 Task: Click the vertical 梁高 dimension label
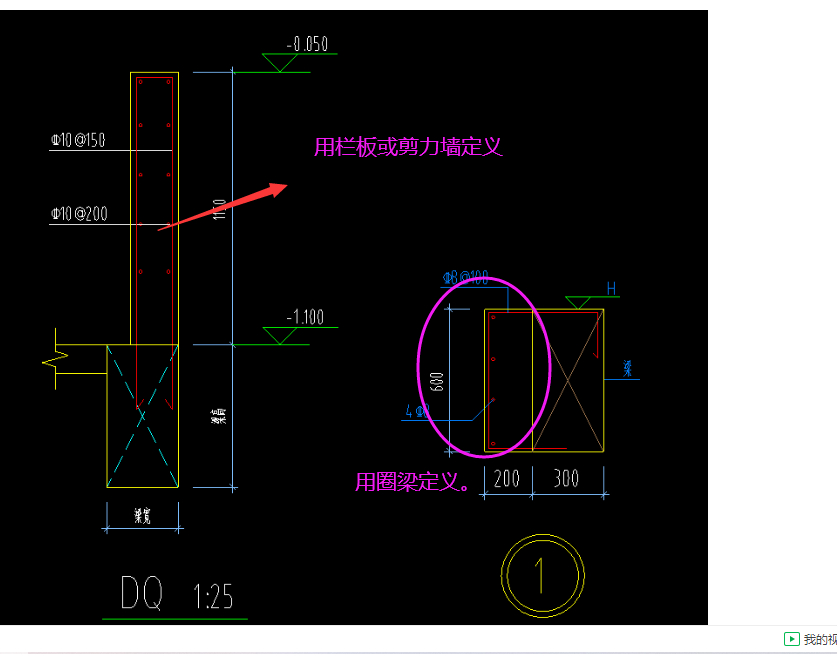point(219,415)
